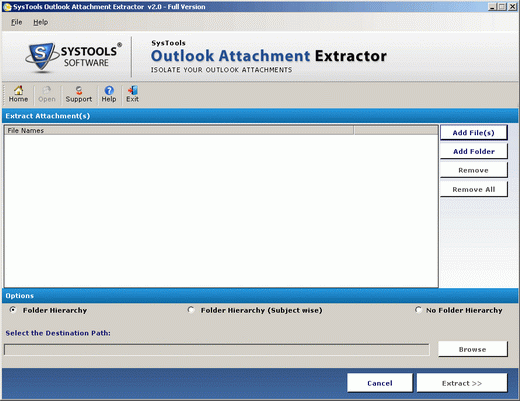Open the Help menu in the menu bar

click(x=40, y=22)
